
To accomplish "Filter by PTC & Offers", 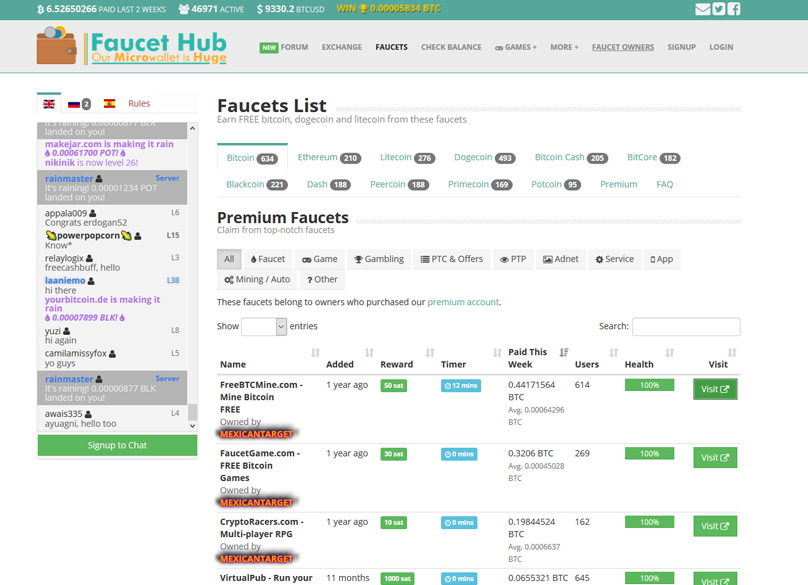I will pos(451,259).
